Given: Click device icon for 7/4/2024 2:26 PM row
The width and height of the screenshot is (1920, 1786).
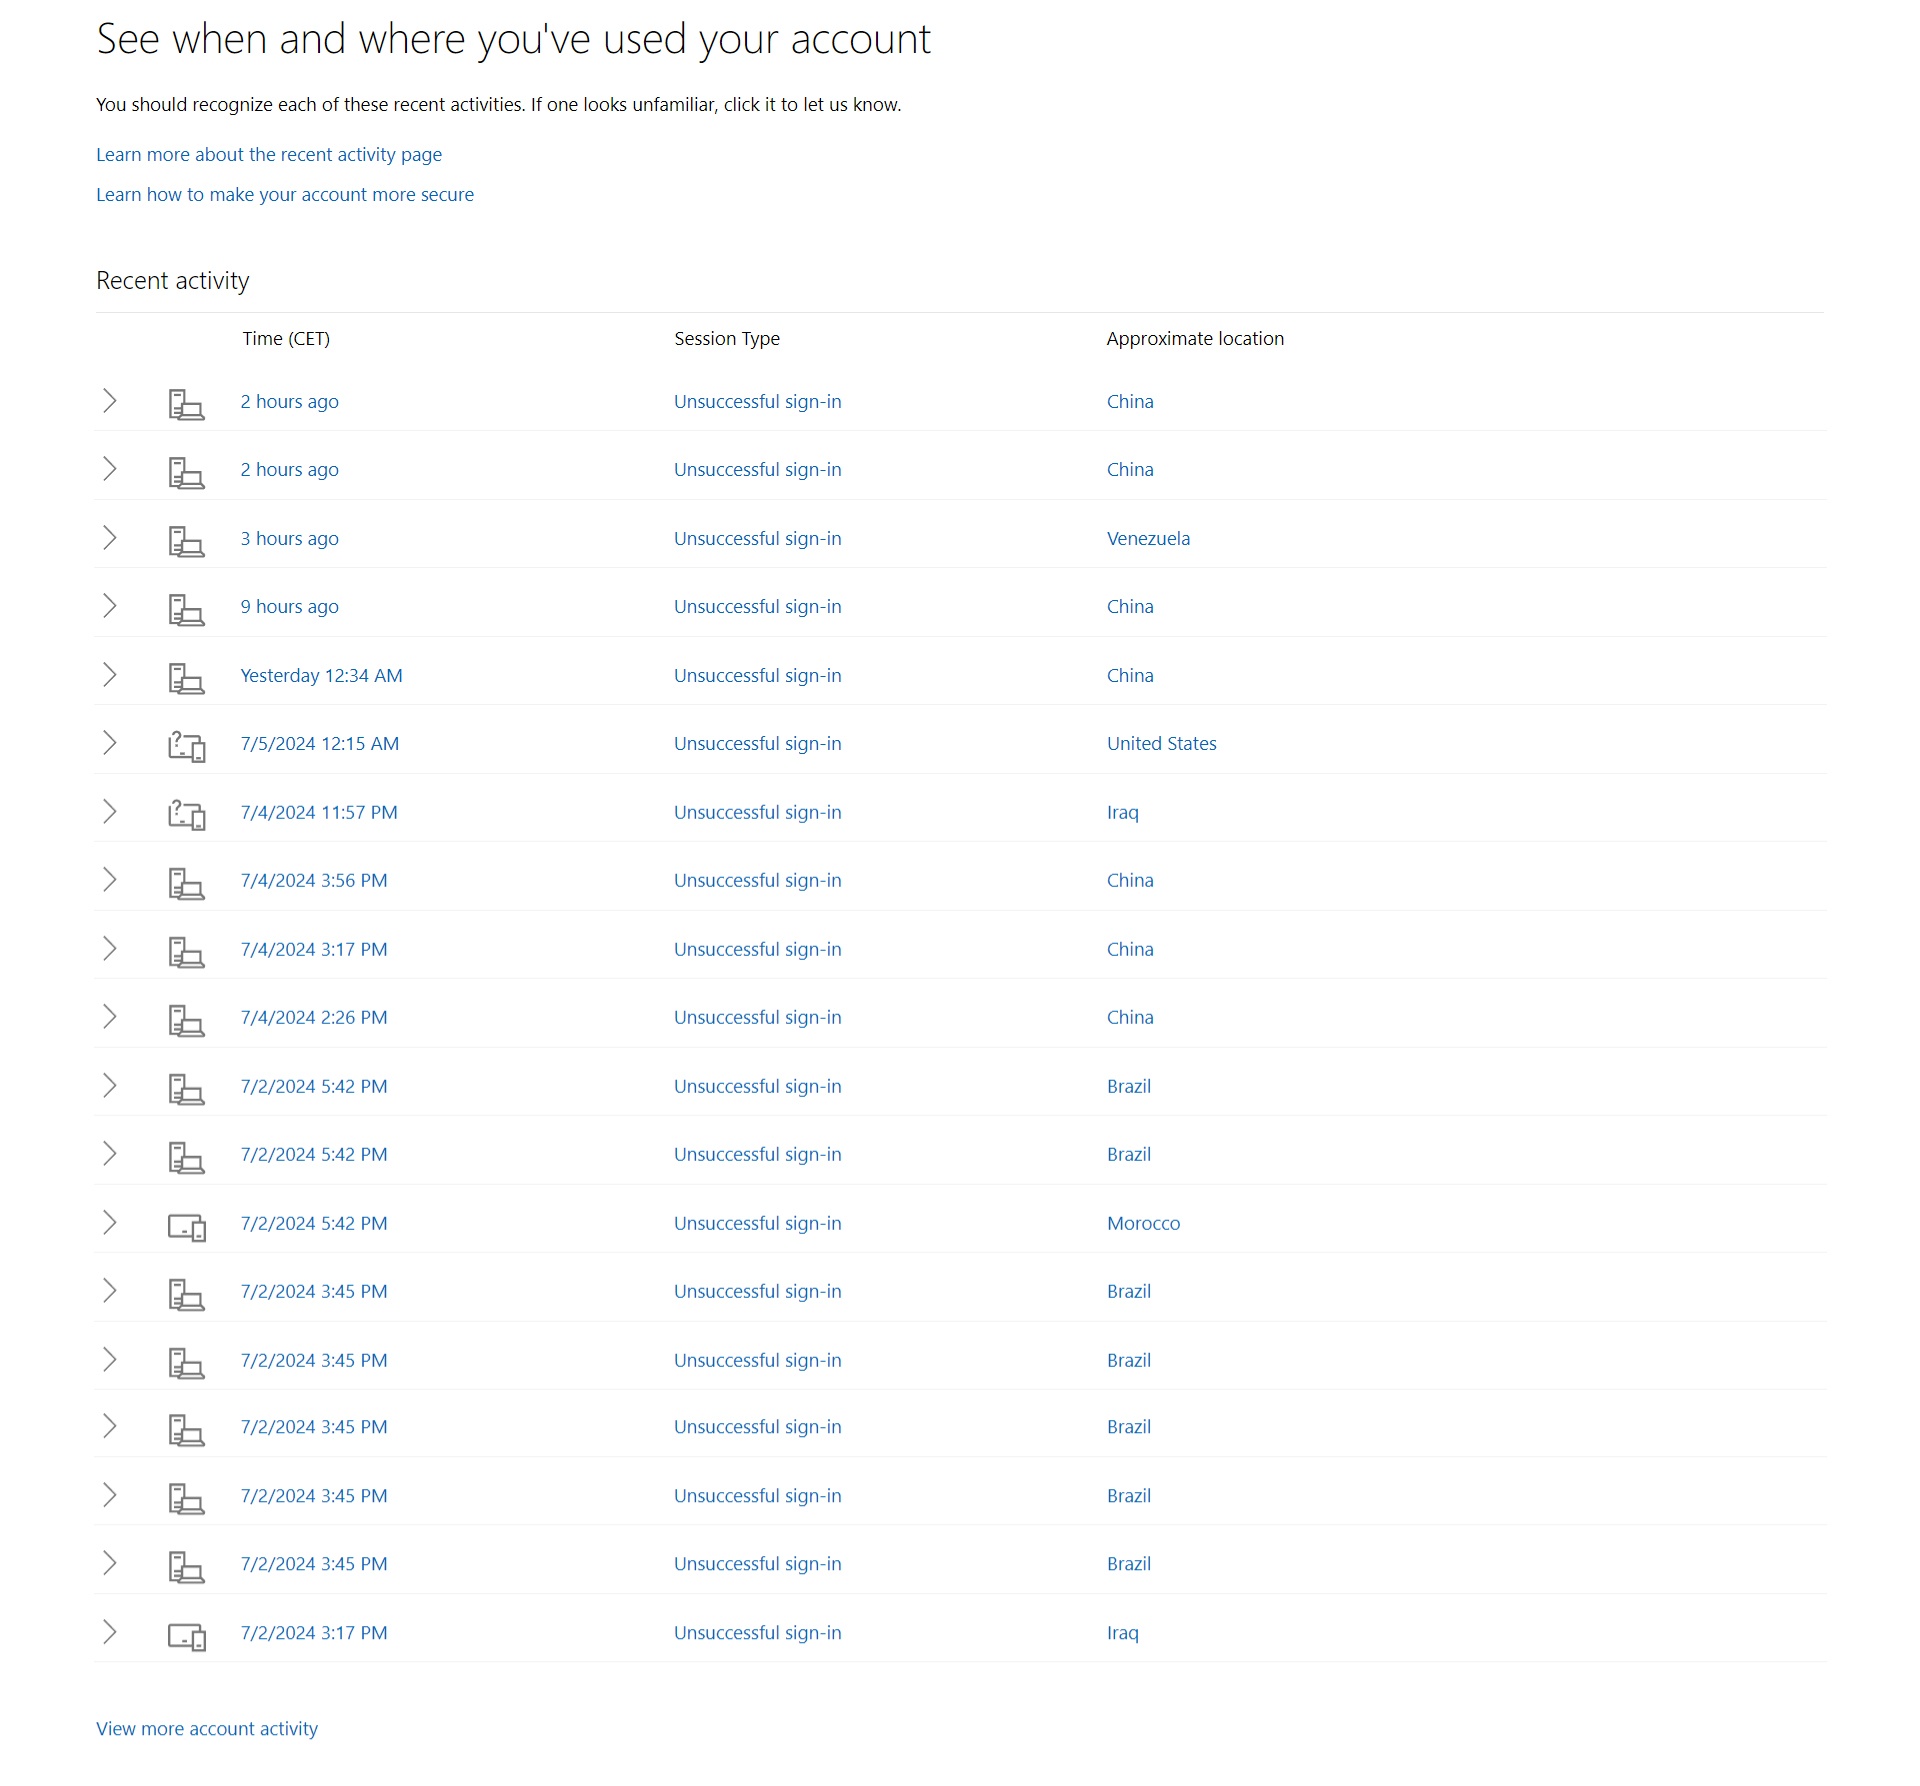Looking at the screenshot, I should coord(186,1020).
